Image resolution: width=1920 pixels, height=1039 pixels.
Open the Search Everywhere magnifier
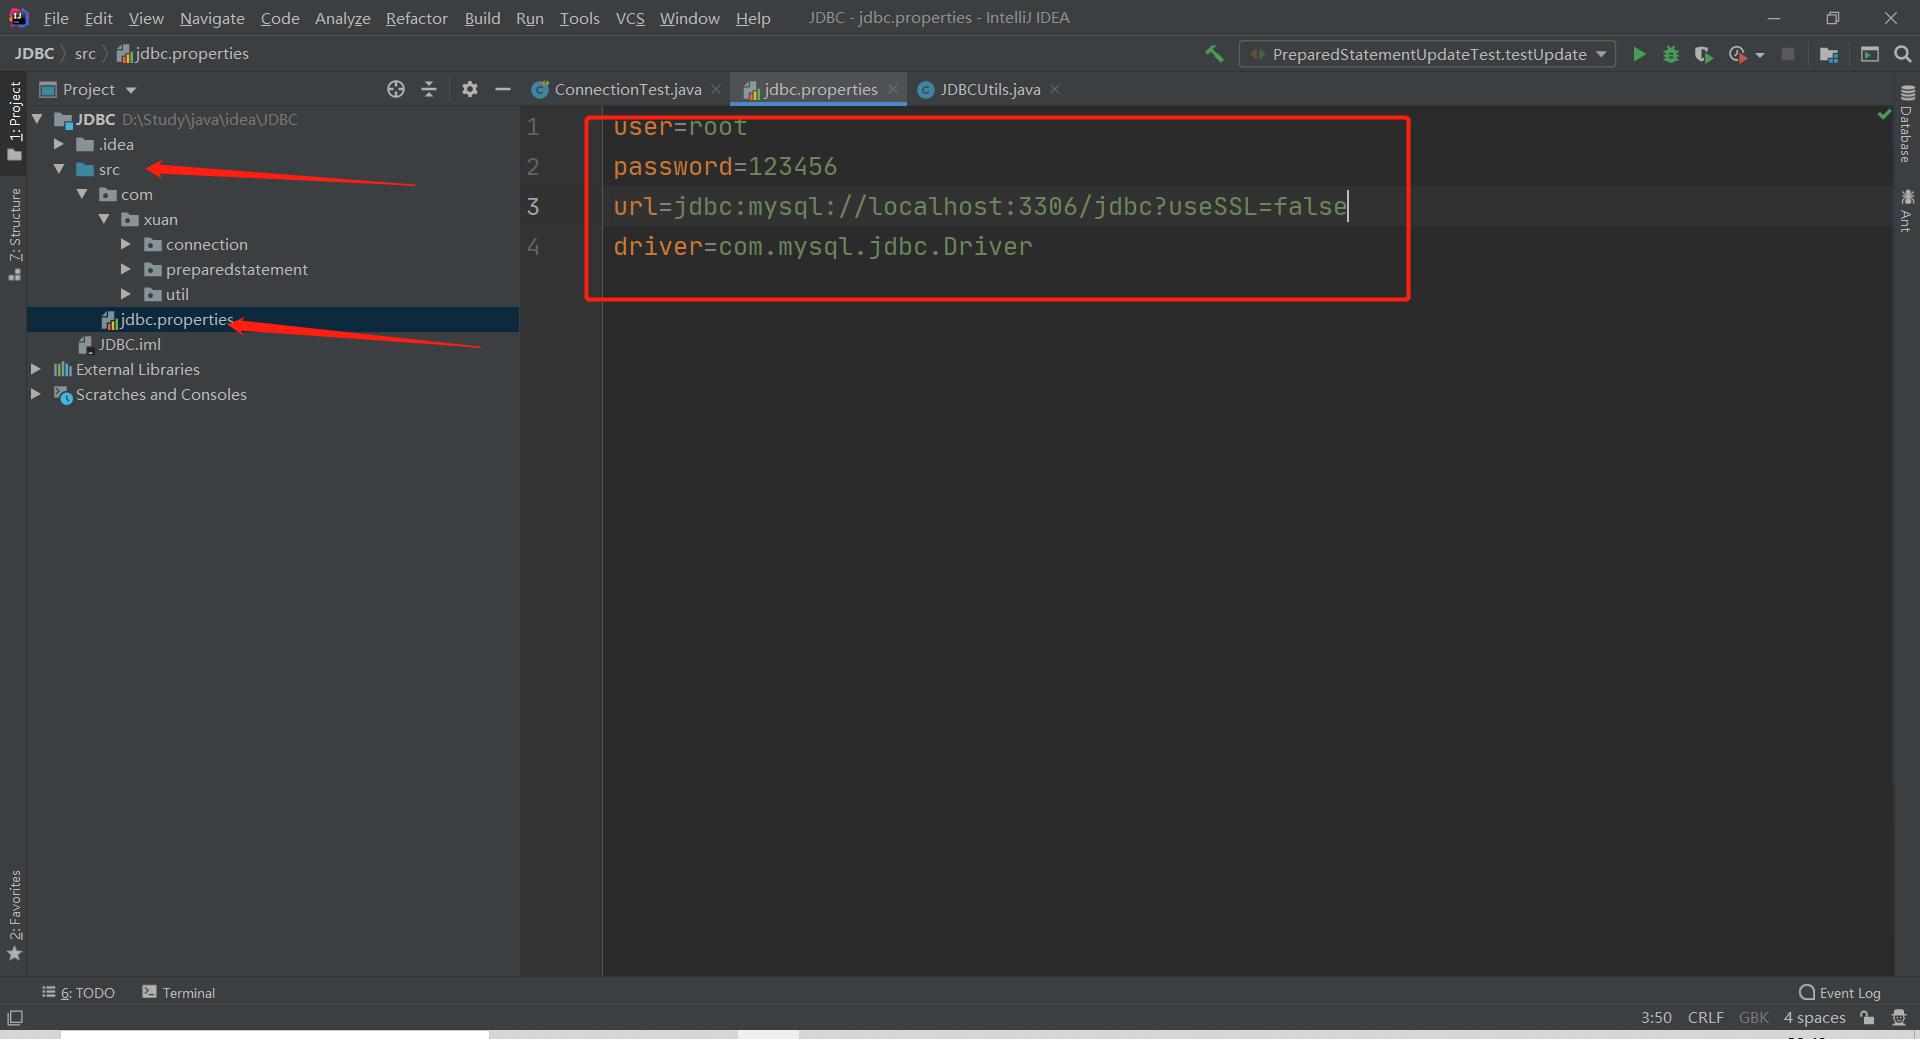pos(1903,54)
